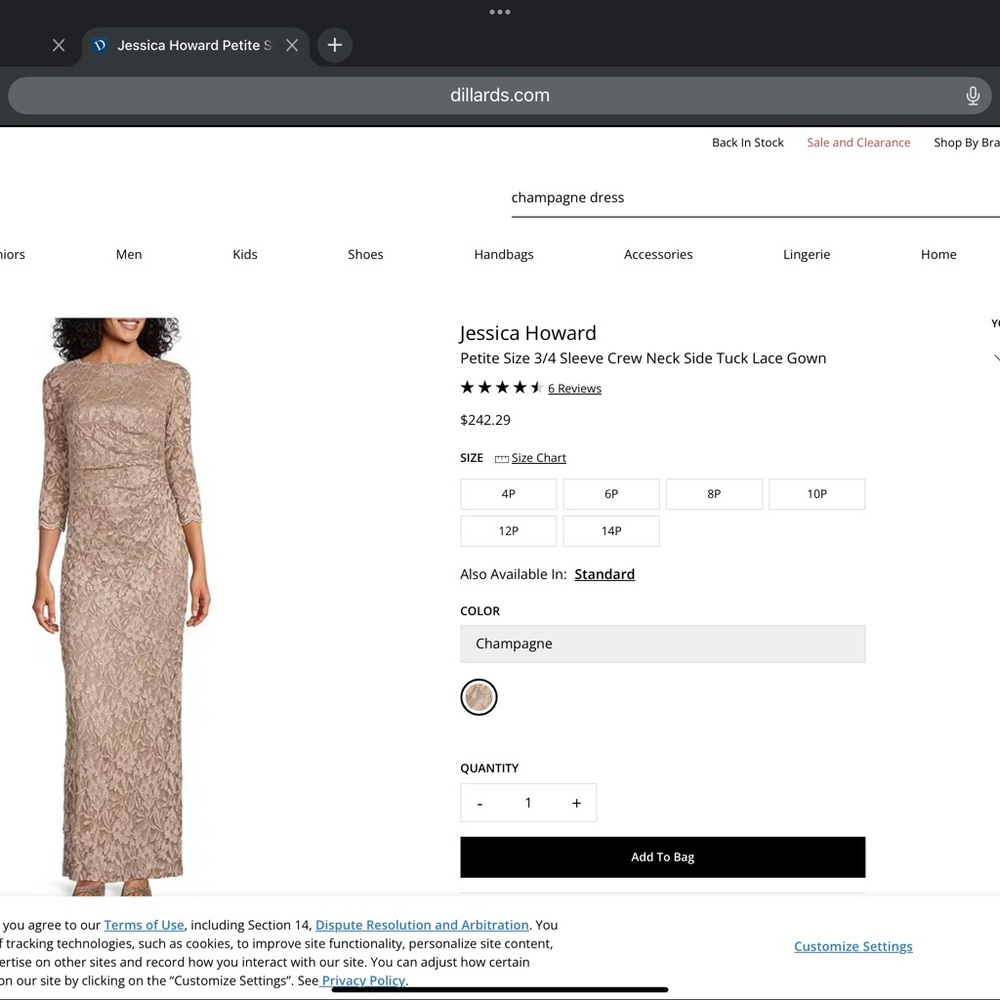Open the Lingerie category menu
This screenshot has width=1000, height=1000.
click(x=807, y=254)
